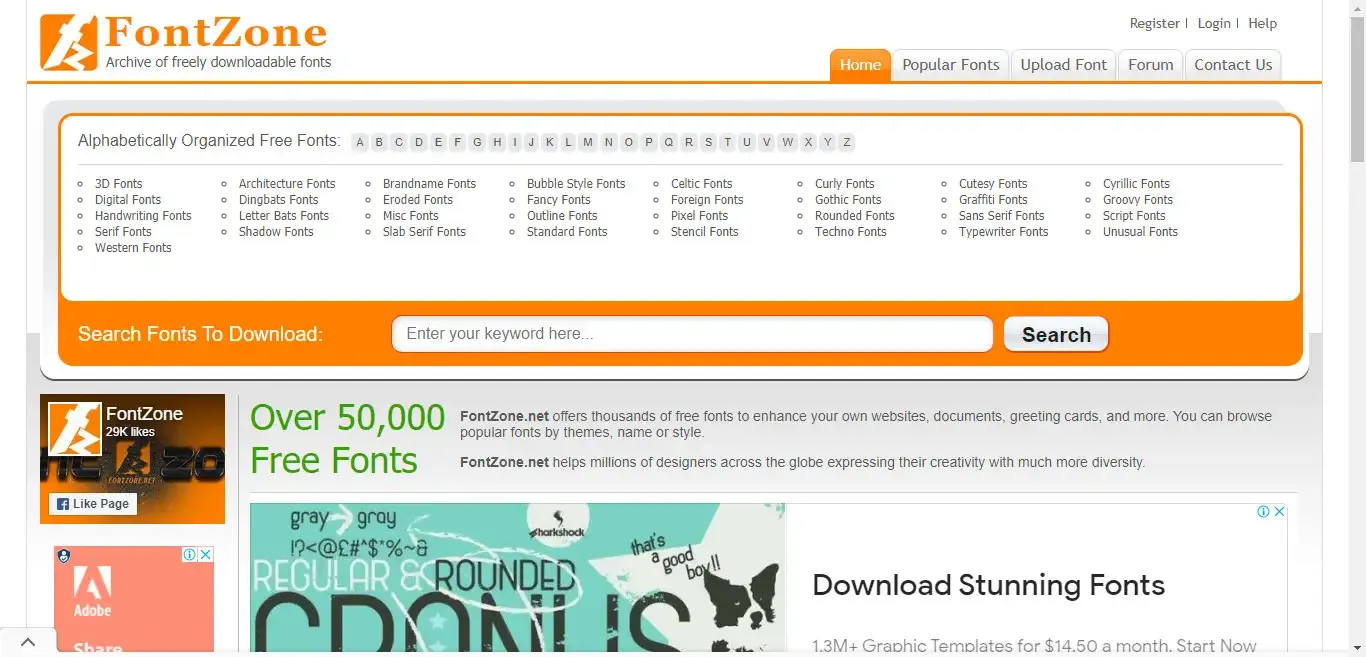The width and height of the screenshot is (1366, 657).
Task: Click the Adobe sidebar ad info icon
Action: pyautogui.click(x=189, y=554)
